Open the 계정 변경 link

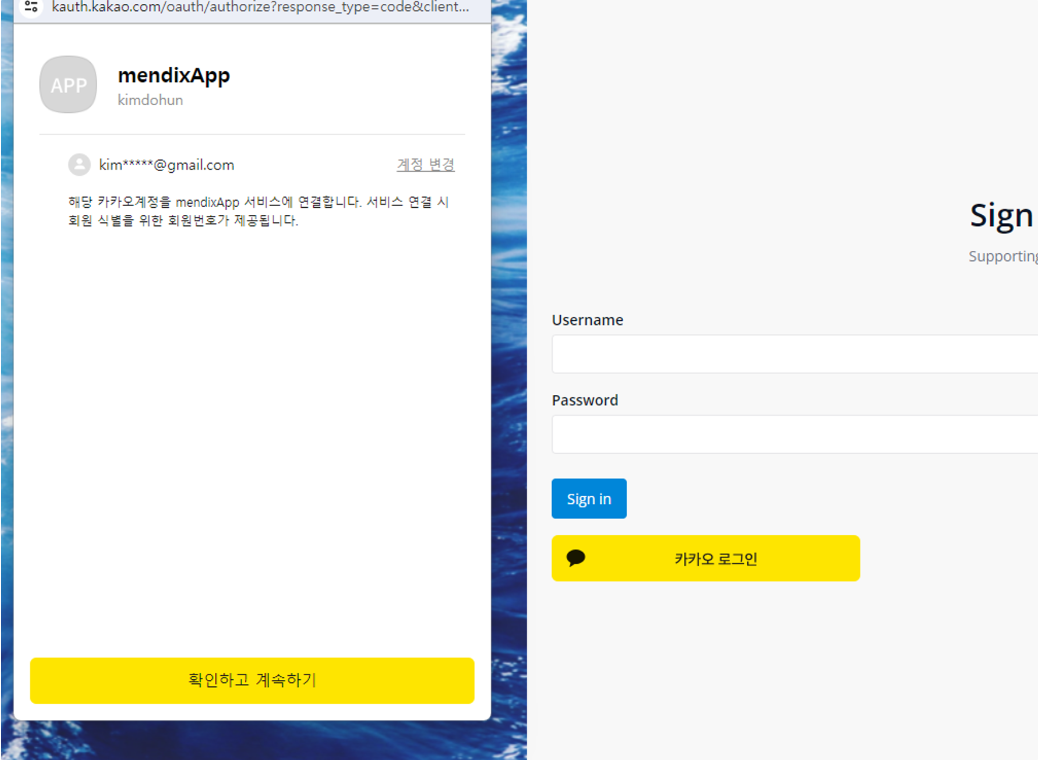click(x=426, y=164)
